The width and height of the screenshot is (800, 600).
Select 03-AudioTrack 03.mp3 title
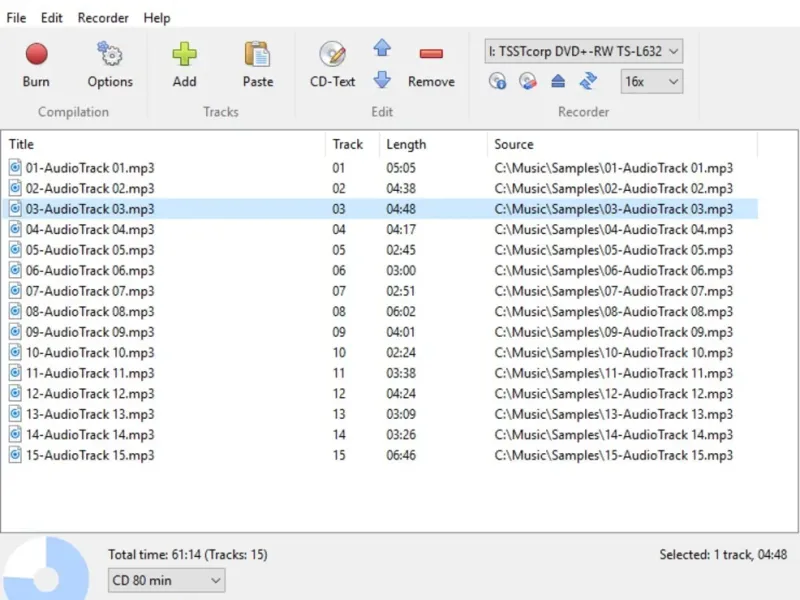[x=90, y=209]
